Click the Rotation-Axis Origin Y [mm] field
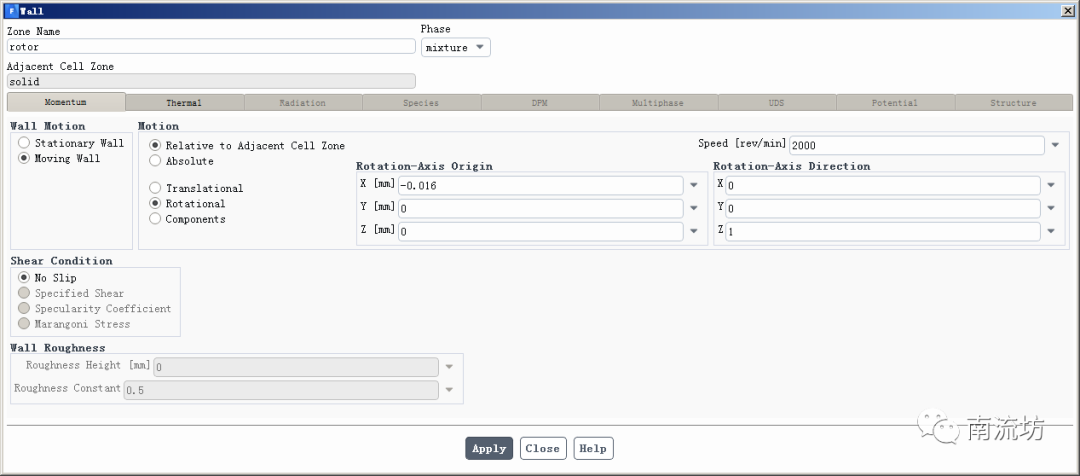Viewport: 1080px width, 476px height. [541, 208]
